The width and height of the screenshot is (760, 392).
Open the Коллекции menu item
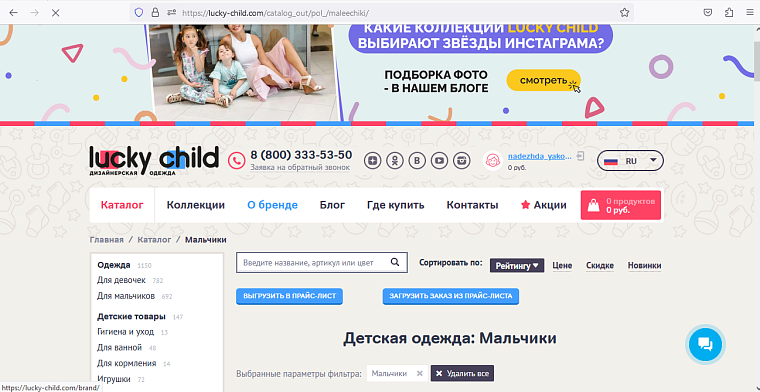tap(196, 205)
